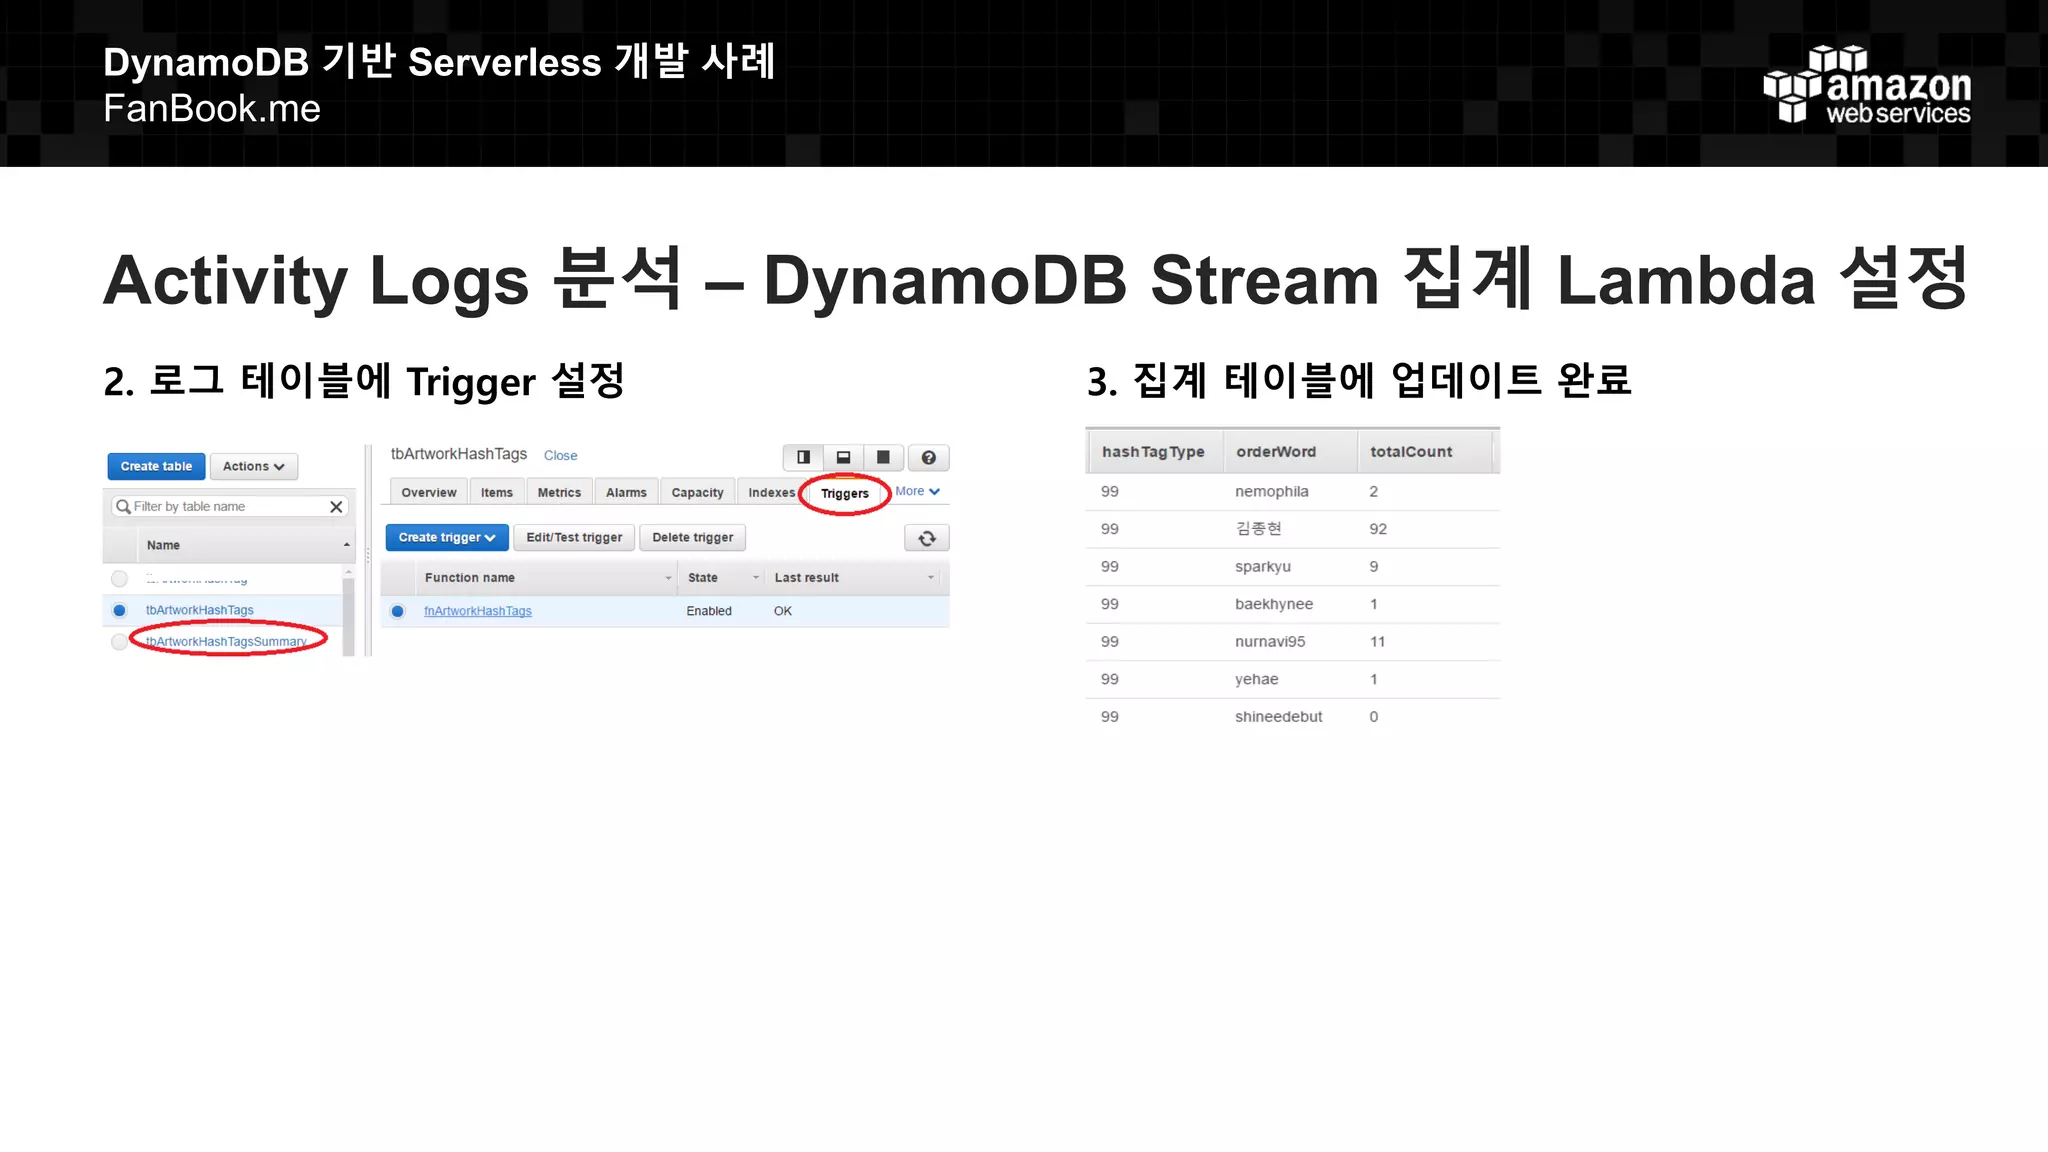The width and height of the screenshot is (2048, 1152).
Task: Click the totalCount value 11
Action: (1377, 642)
